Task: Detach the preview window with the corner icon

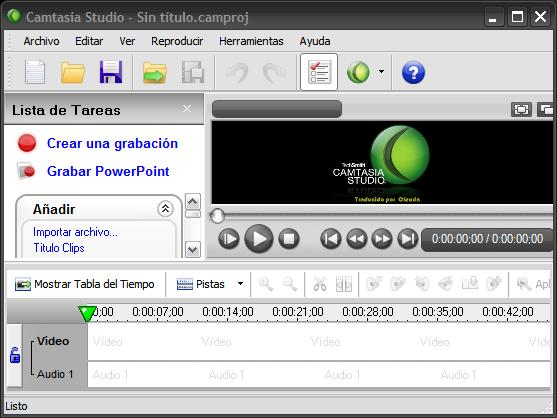Action: [546, 109]
